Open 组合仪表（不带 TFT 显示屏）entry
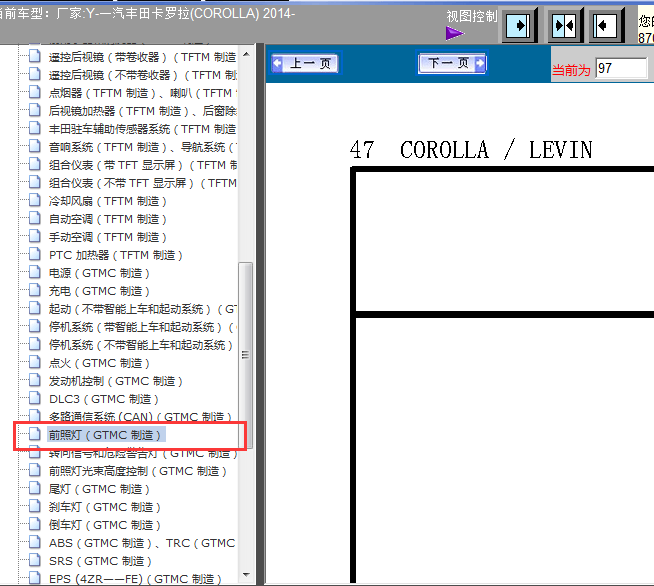Screen dimensions: 654x586 (x=143, y=183)
